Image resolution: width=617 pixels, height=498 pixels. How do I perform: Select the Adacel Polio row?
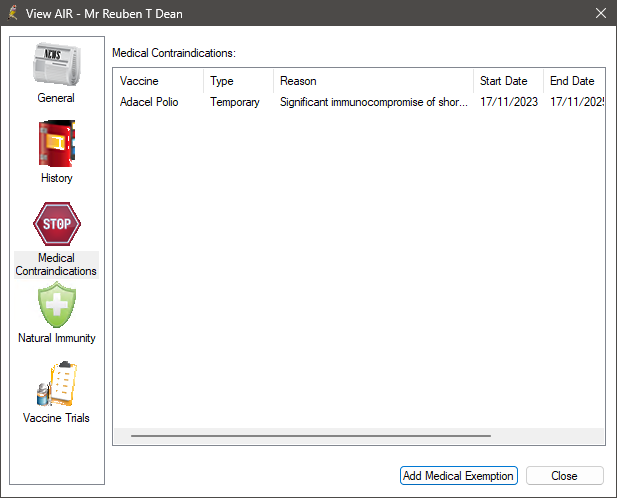pos(149,102)
